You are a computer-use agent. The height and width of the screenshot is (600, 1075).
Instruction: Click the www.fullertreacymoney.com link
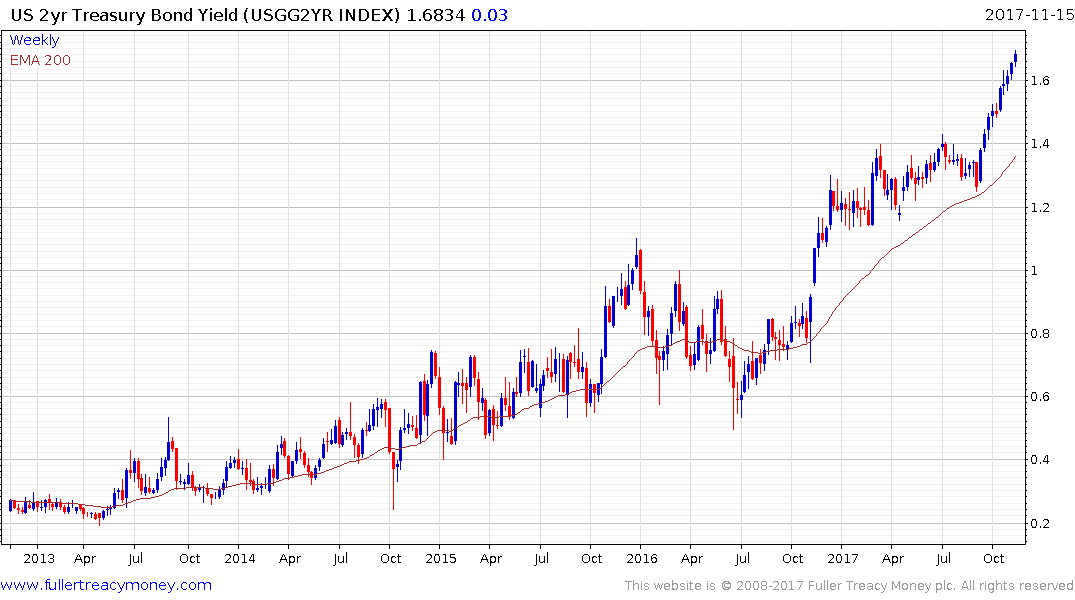(x=106, y=585)
